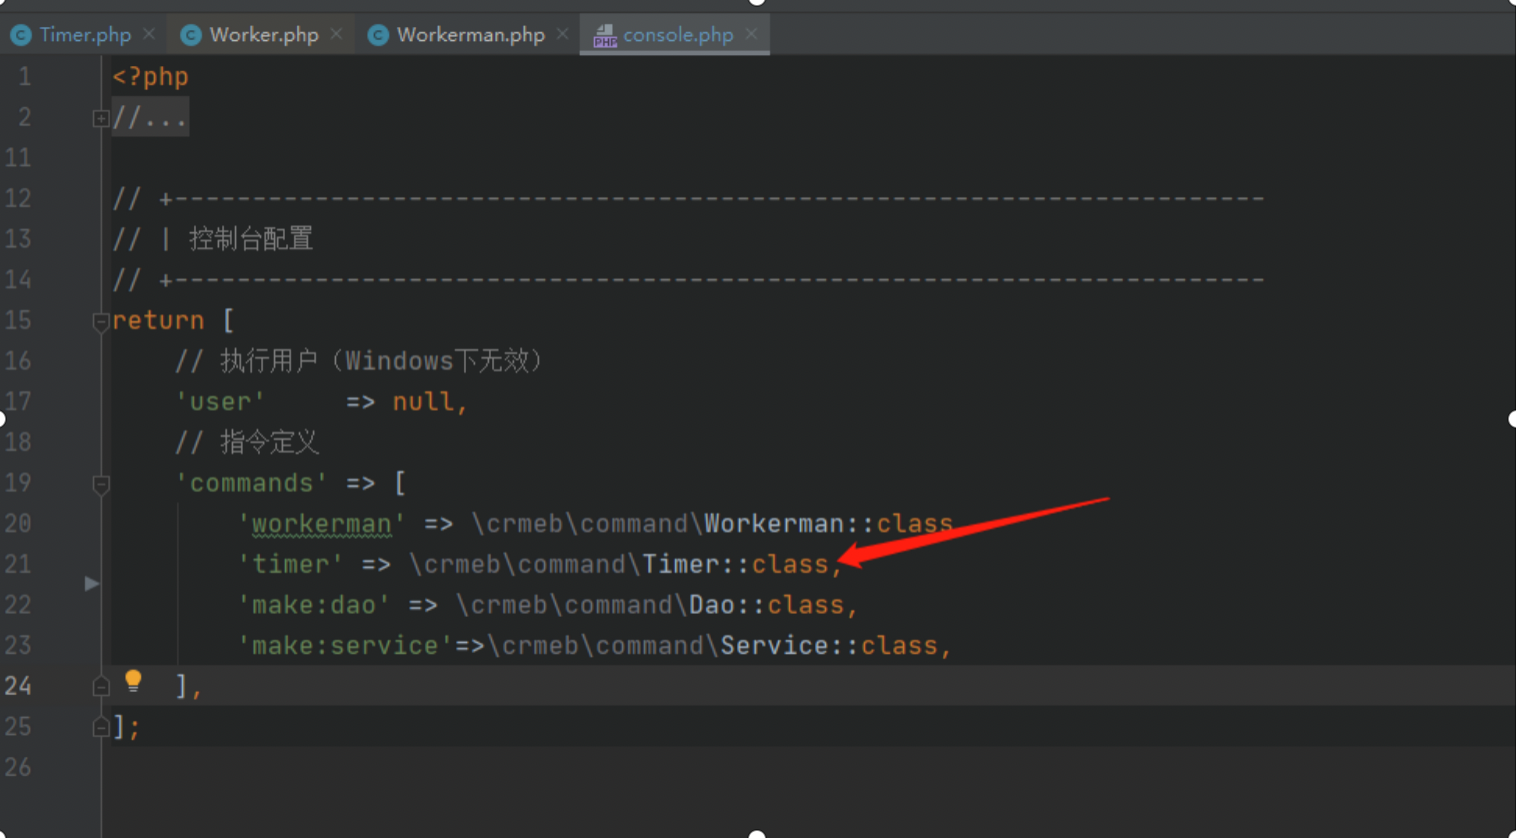Viewport: 1516px width, 838px height.
Task: Click the gray run arrow in the gutter
Action: 92,583
